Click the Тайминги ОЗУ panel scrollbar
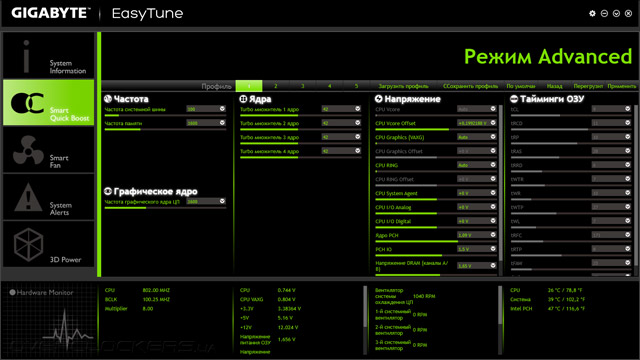Screen dimensions: 640x360 636,184
